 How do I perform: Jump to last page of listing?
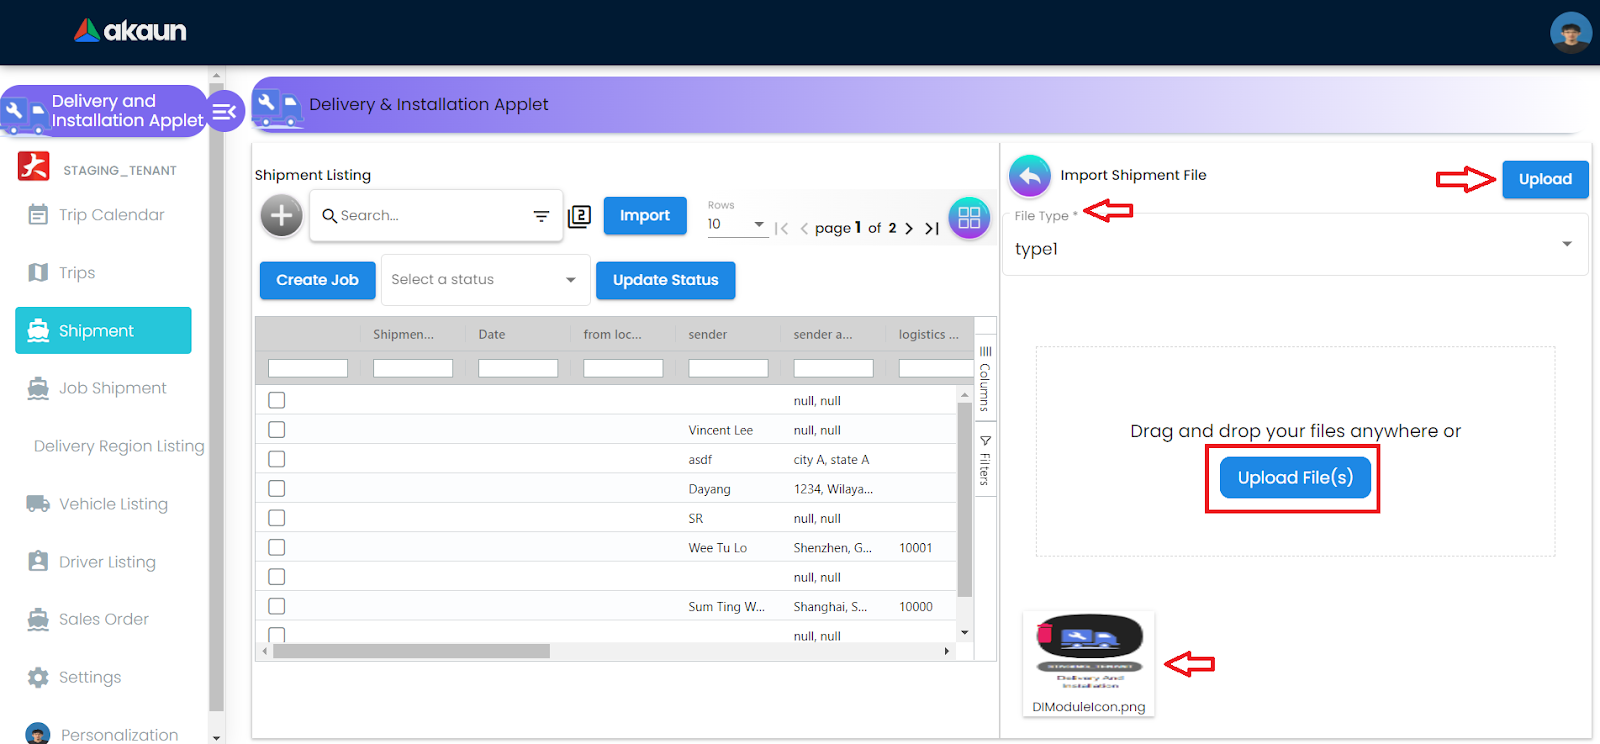[932, 228]
